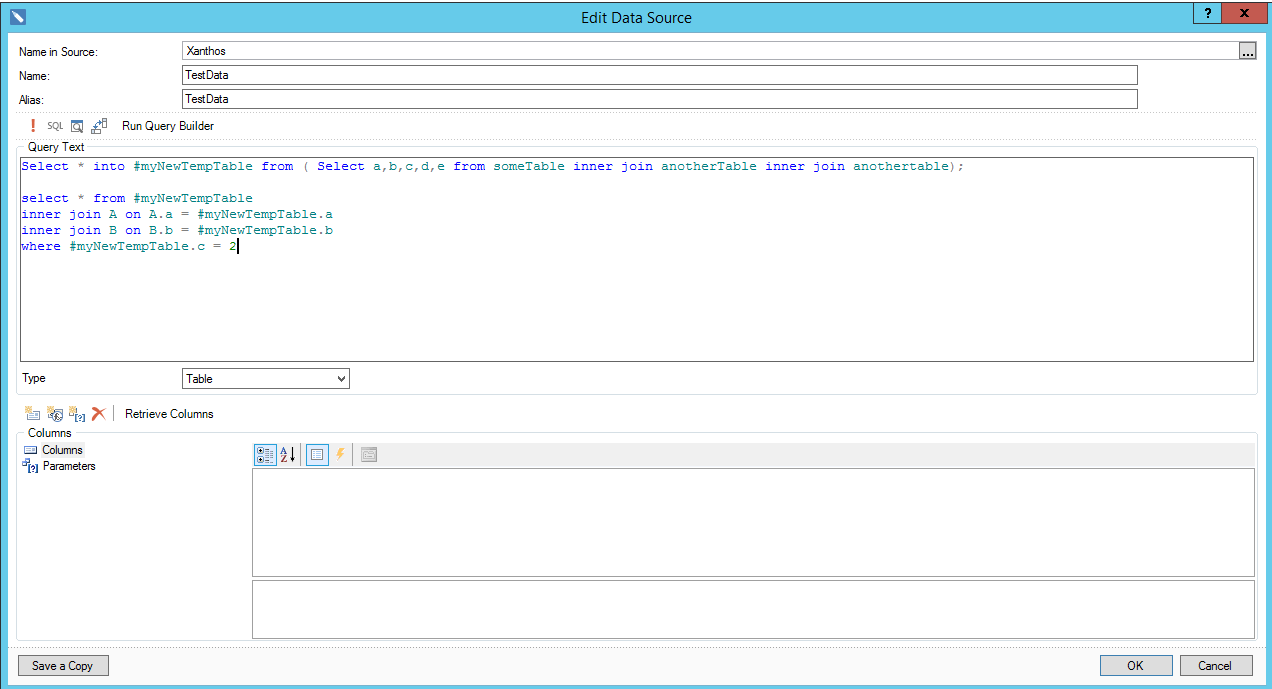The width and height of the screenshot is (1272, 689).
Task: Toggle the Properties view button
Action: [317, 455]
